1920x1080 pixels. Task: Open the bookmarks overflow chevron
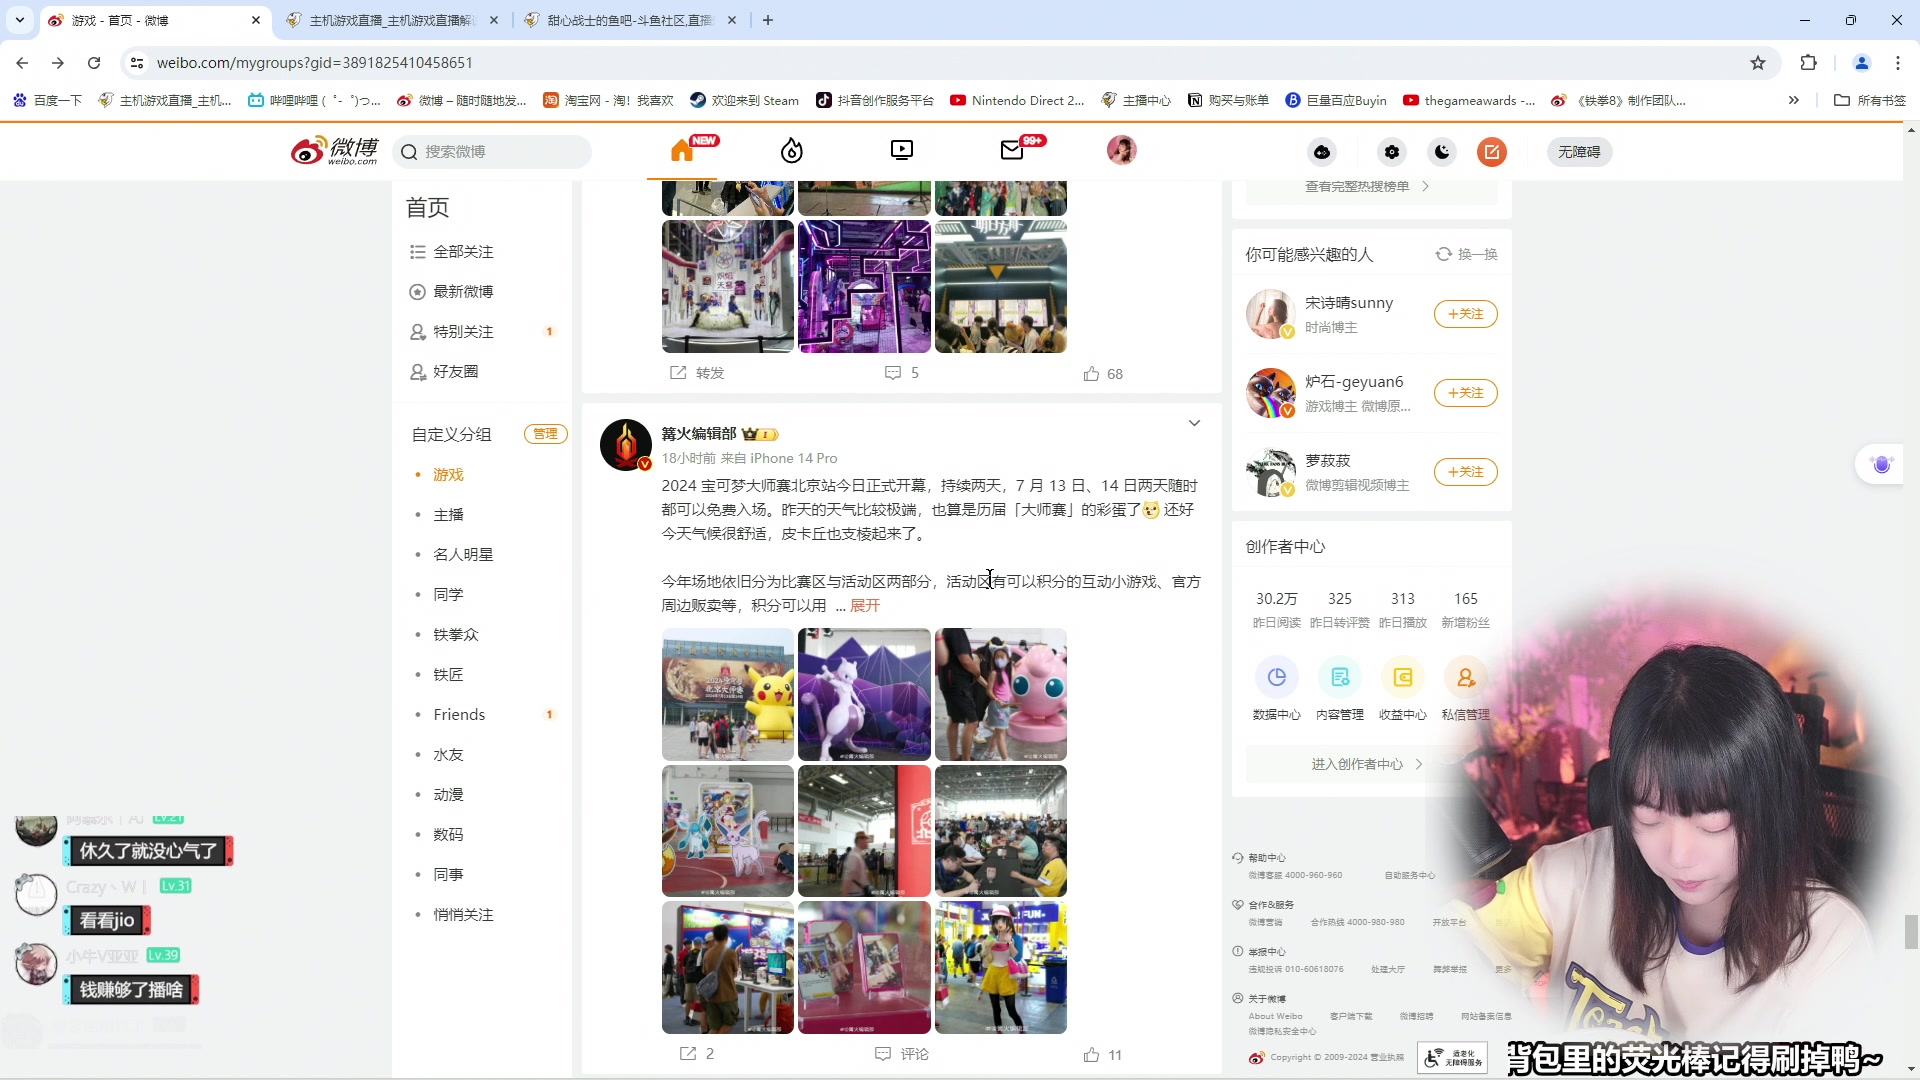pos(1795,100)
